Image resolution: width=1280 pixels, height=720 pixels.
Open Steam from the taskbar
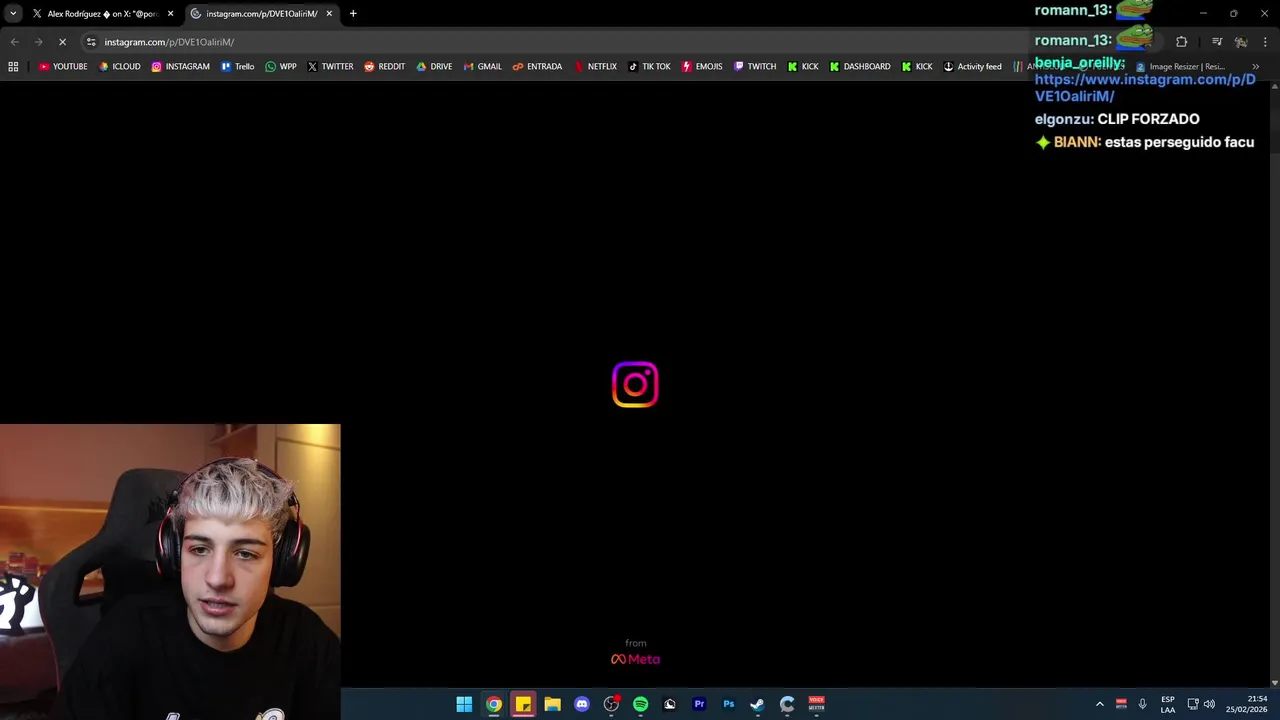pos(758,704)
